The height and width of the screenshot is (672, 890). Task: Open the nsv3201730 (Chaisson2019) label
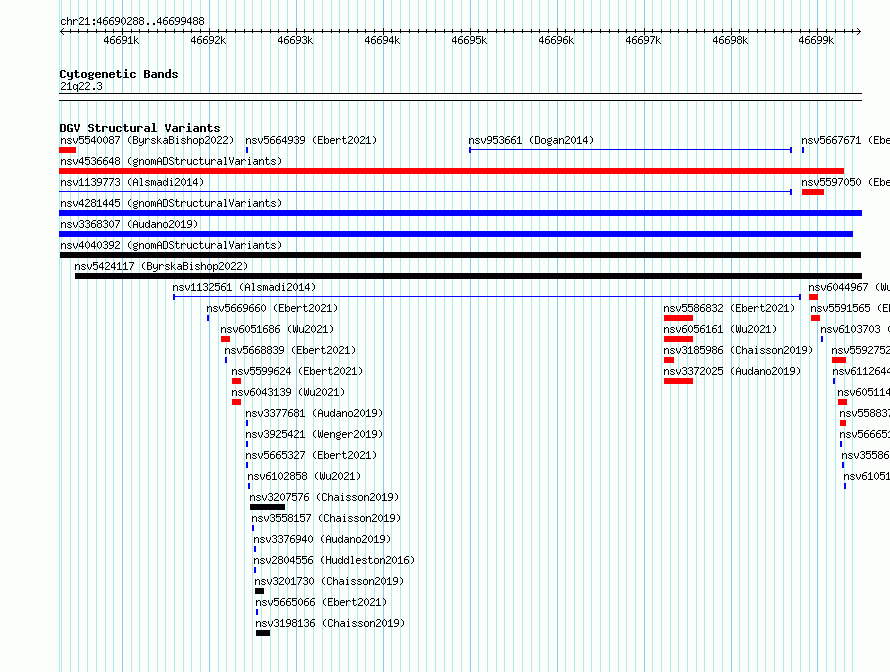click(329, 581)
